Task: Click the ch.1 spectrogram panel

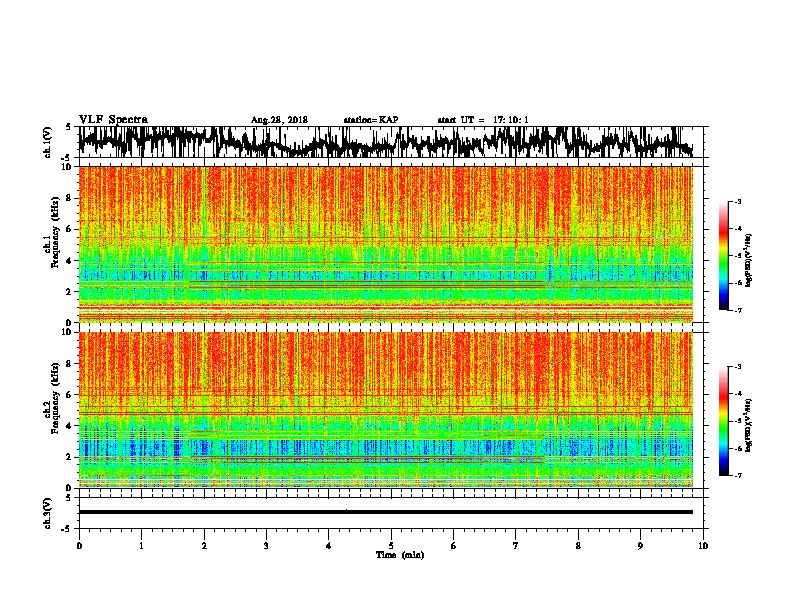Action: point(385,244)
